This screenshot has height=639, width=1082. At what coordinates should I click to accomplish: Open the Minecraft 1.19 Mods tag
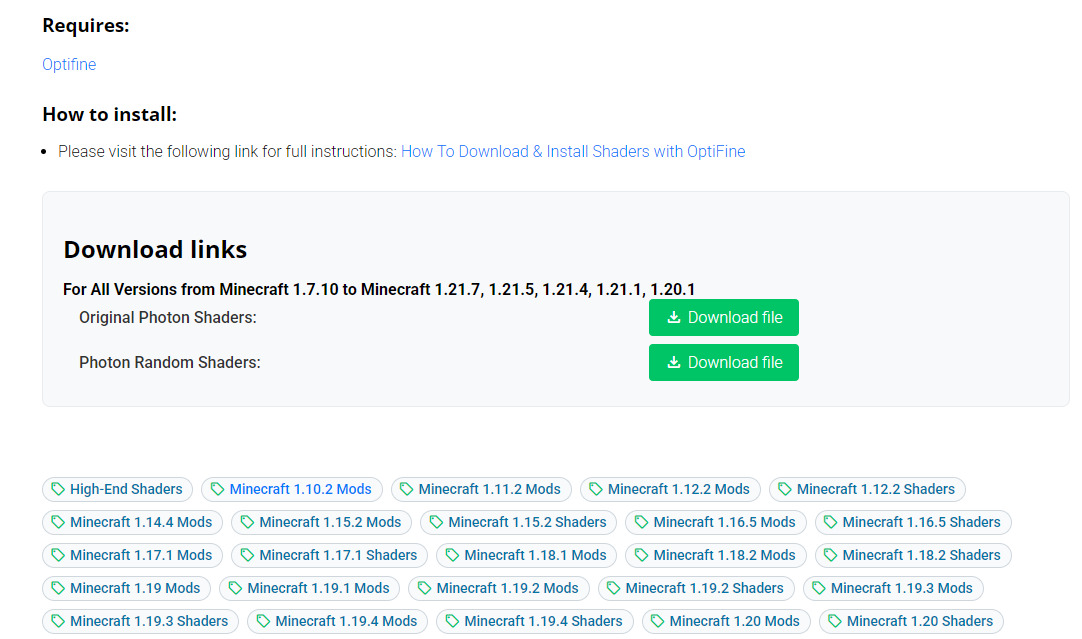[x=126, y=589]
